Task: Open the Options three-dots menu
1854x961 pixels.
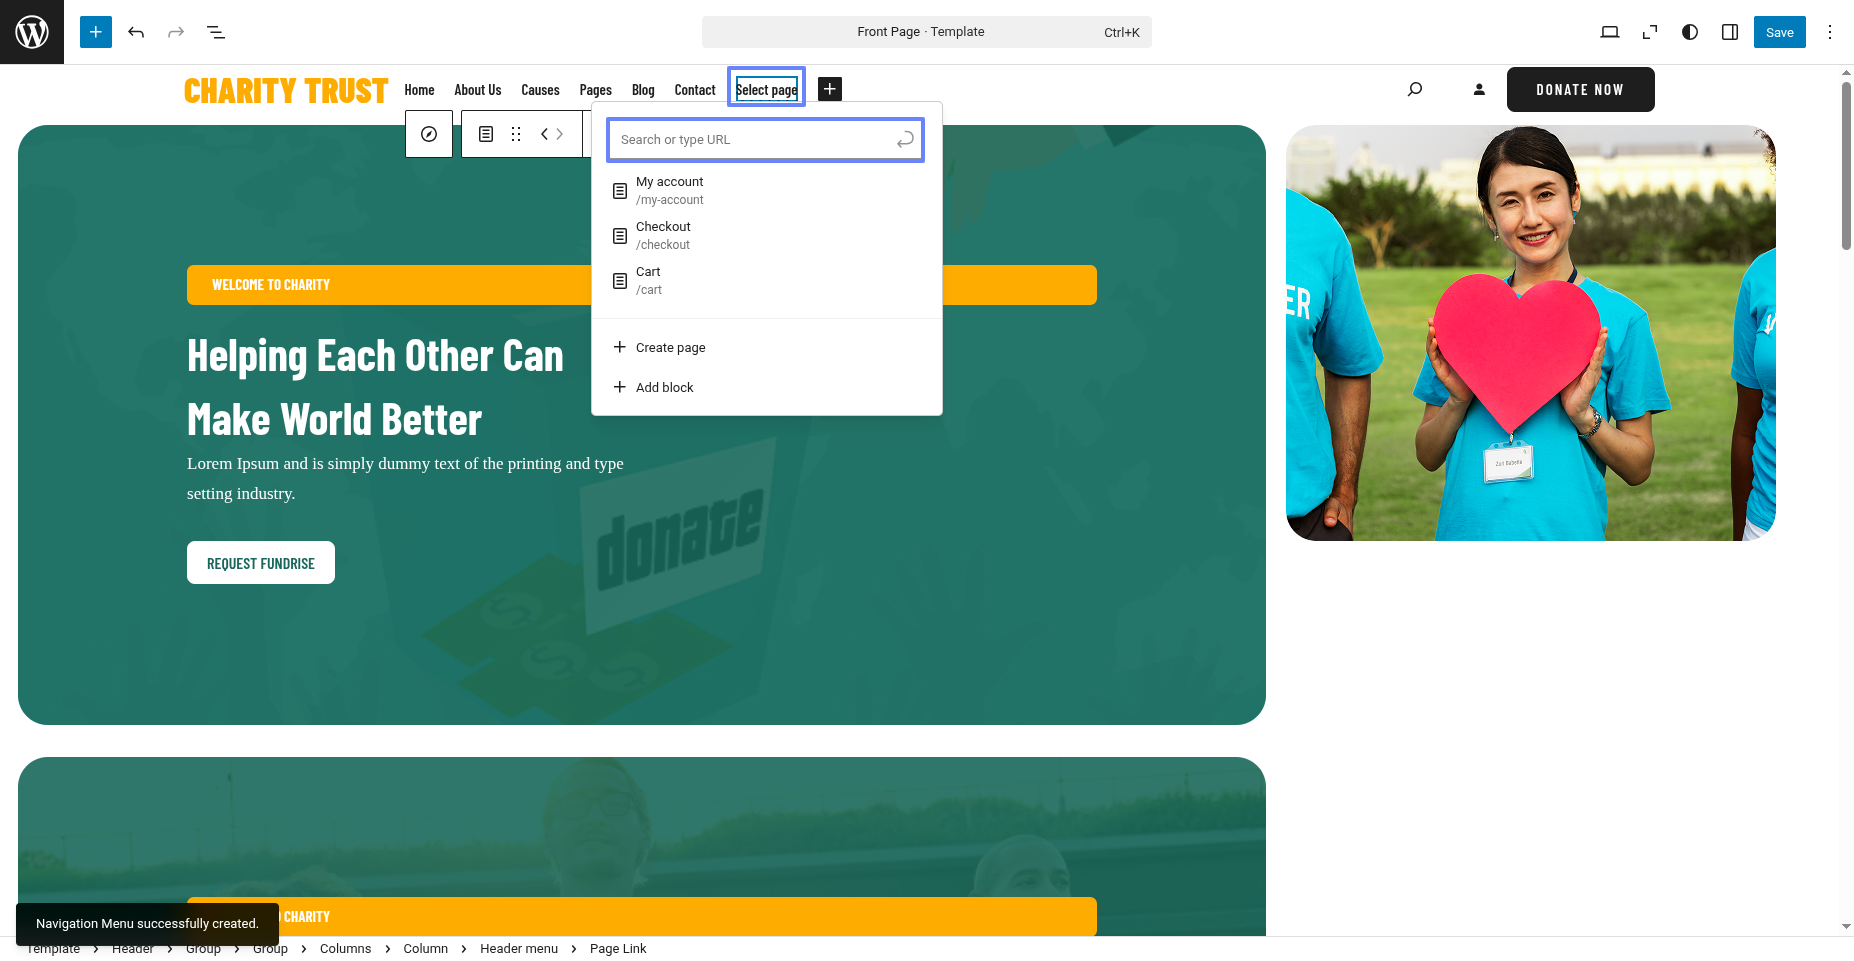Action: click(1829, 32)
